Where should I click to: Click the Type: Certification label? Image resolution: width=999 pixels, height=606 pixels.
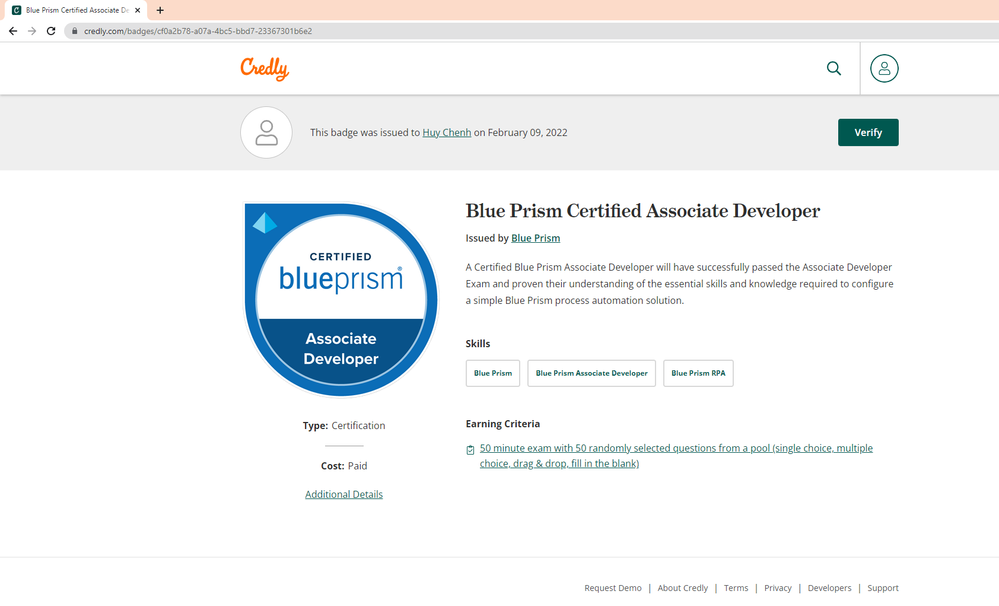(x=344, y=426)
